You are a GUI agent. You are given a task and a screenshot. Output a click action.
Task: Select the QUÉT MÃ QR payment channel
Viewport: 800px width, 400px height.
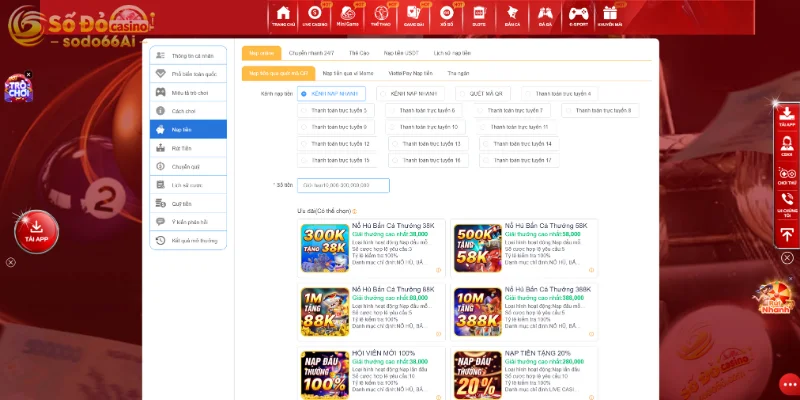coord(482,93)
